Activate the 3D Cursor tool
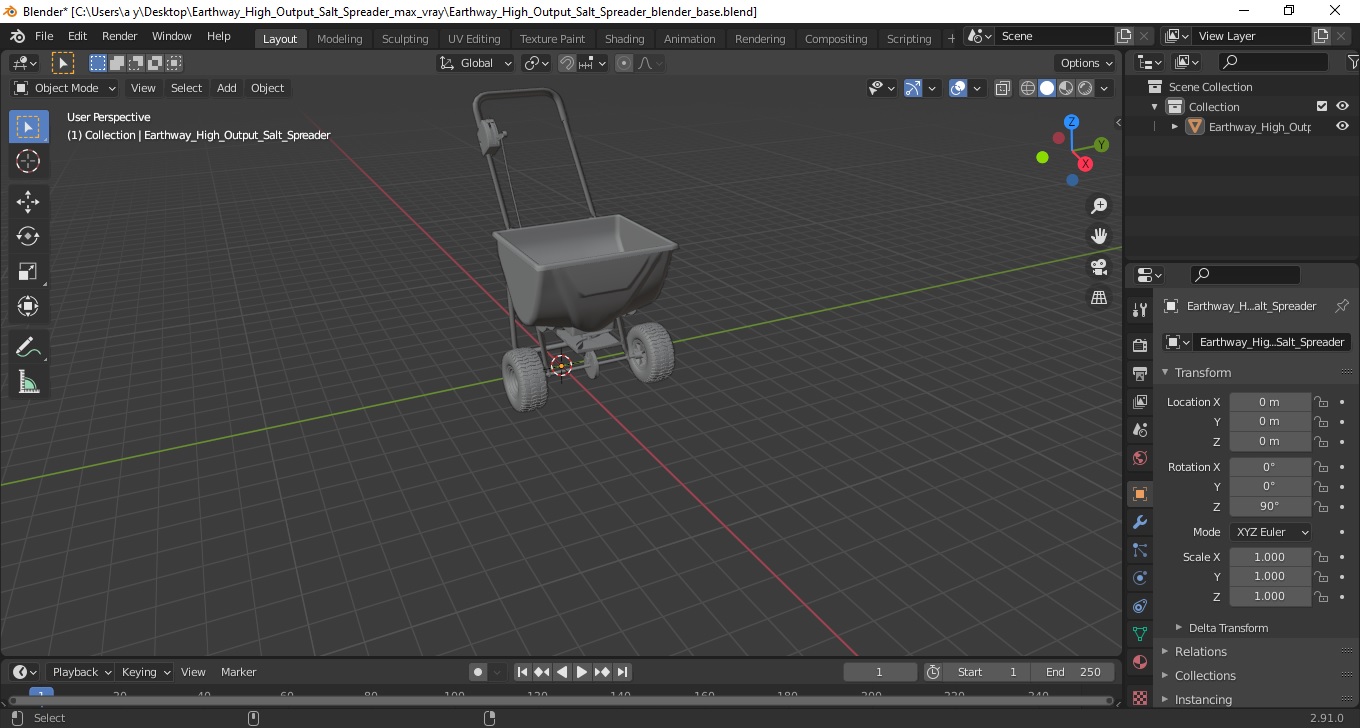The image size is (1360, 728). (x=28, y=161)
